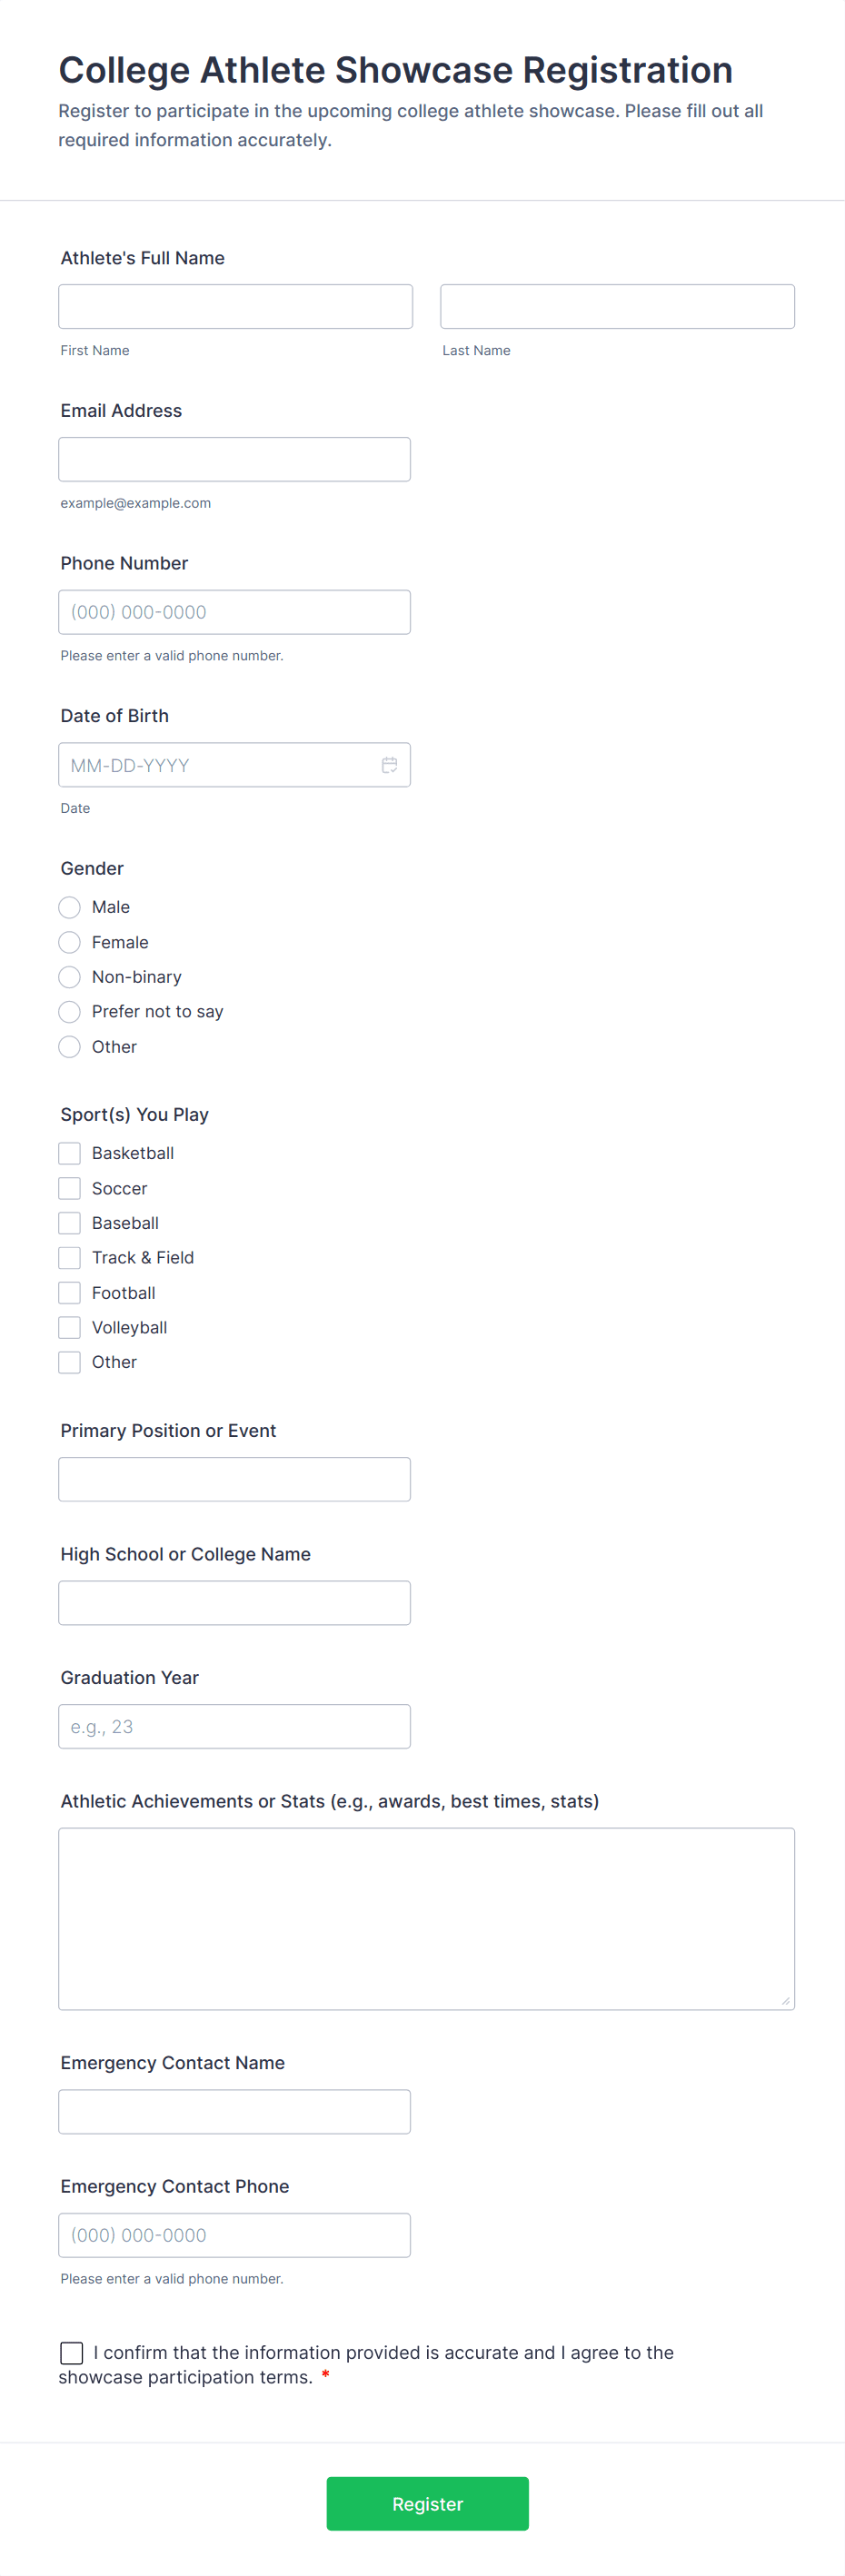Check the Track & Field checkbox
The image size is (845, 2576).
69,1258
